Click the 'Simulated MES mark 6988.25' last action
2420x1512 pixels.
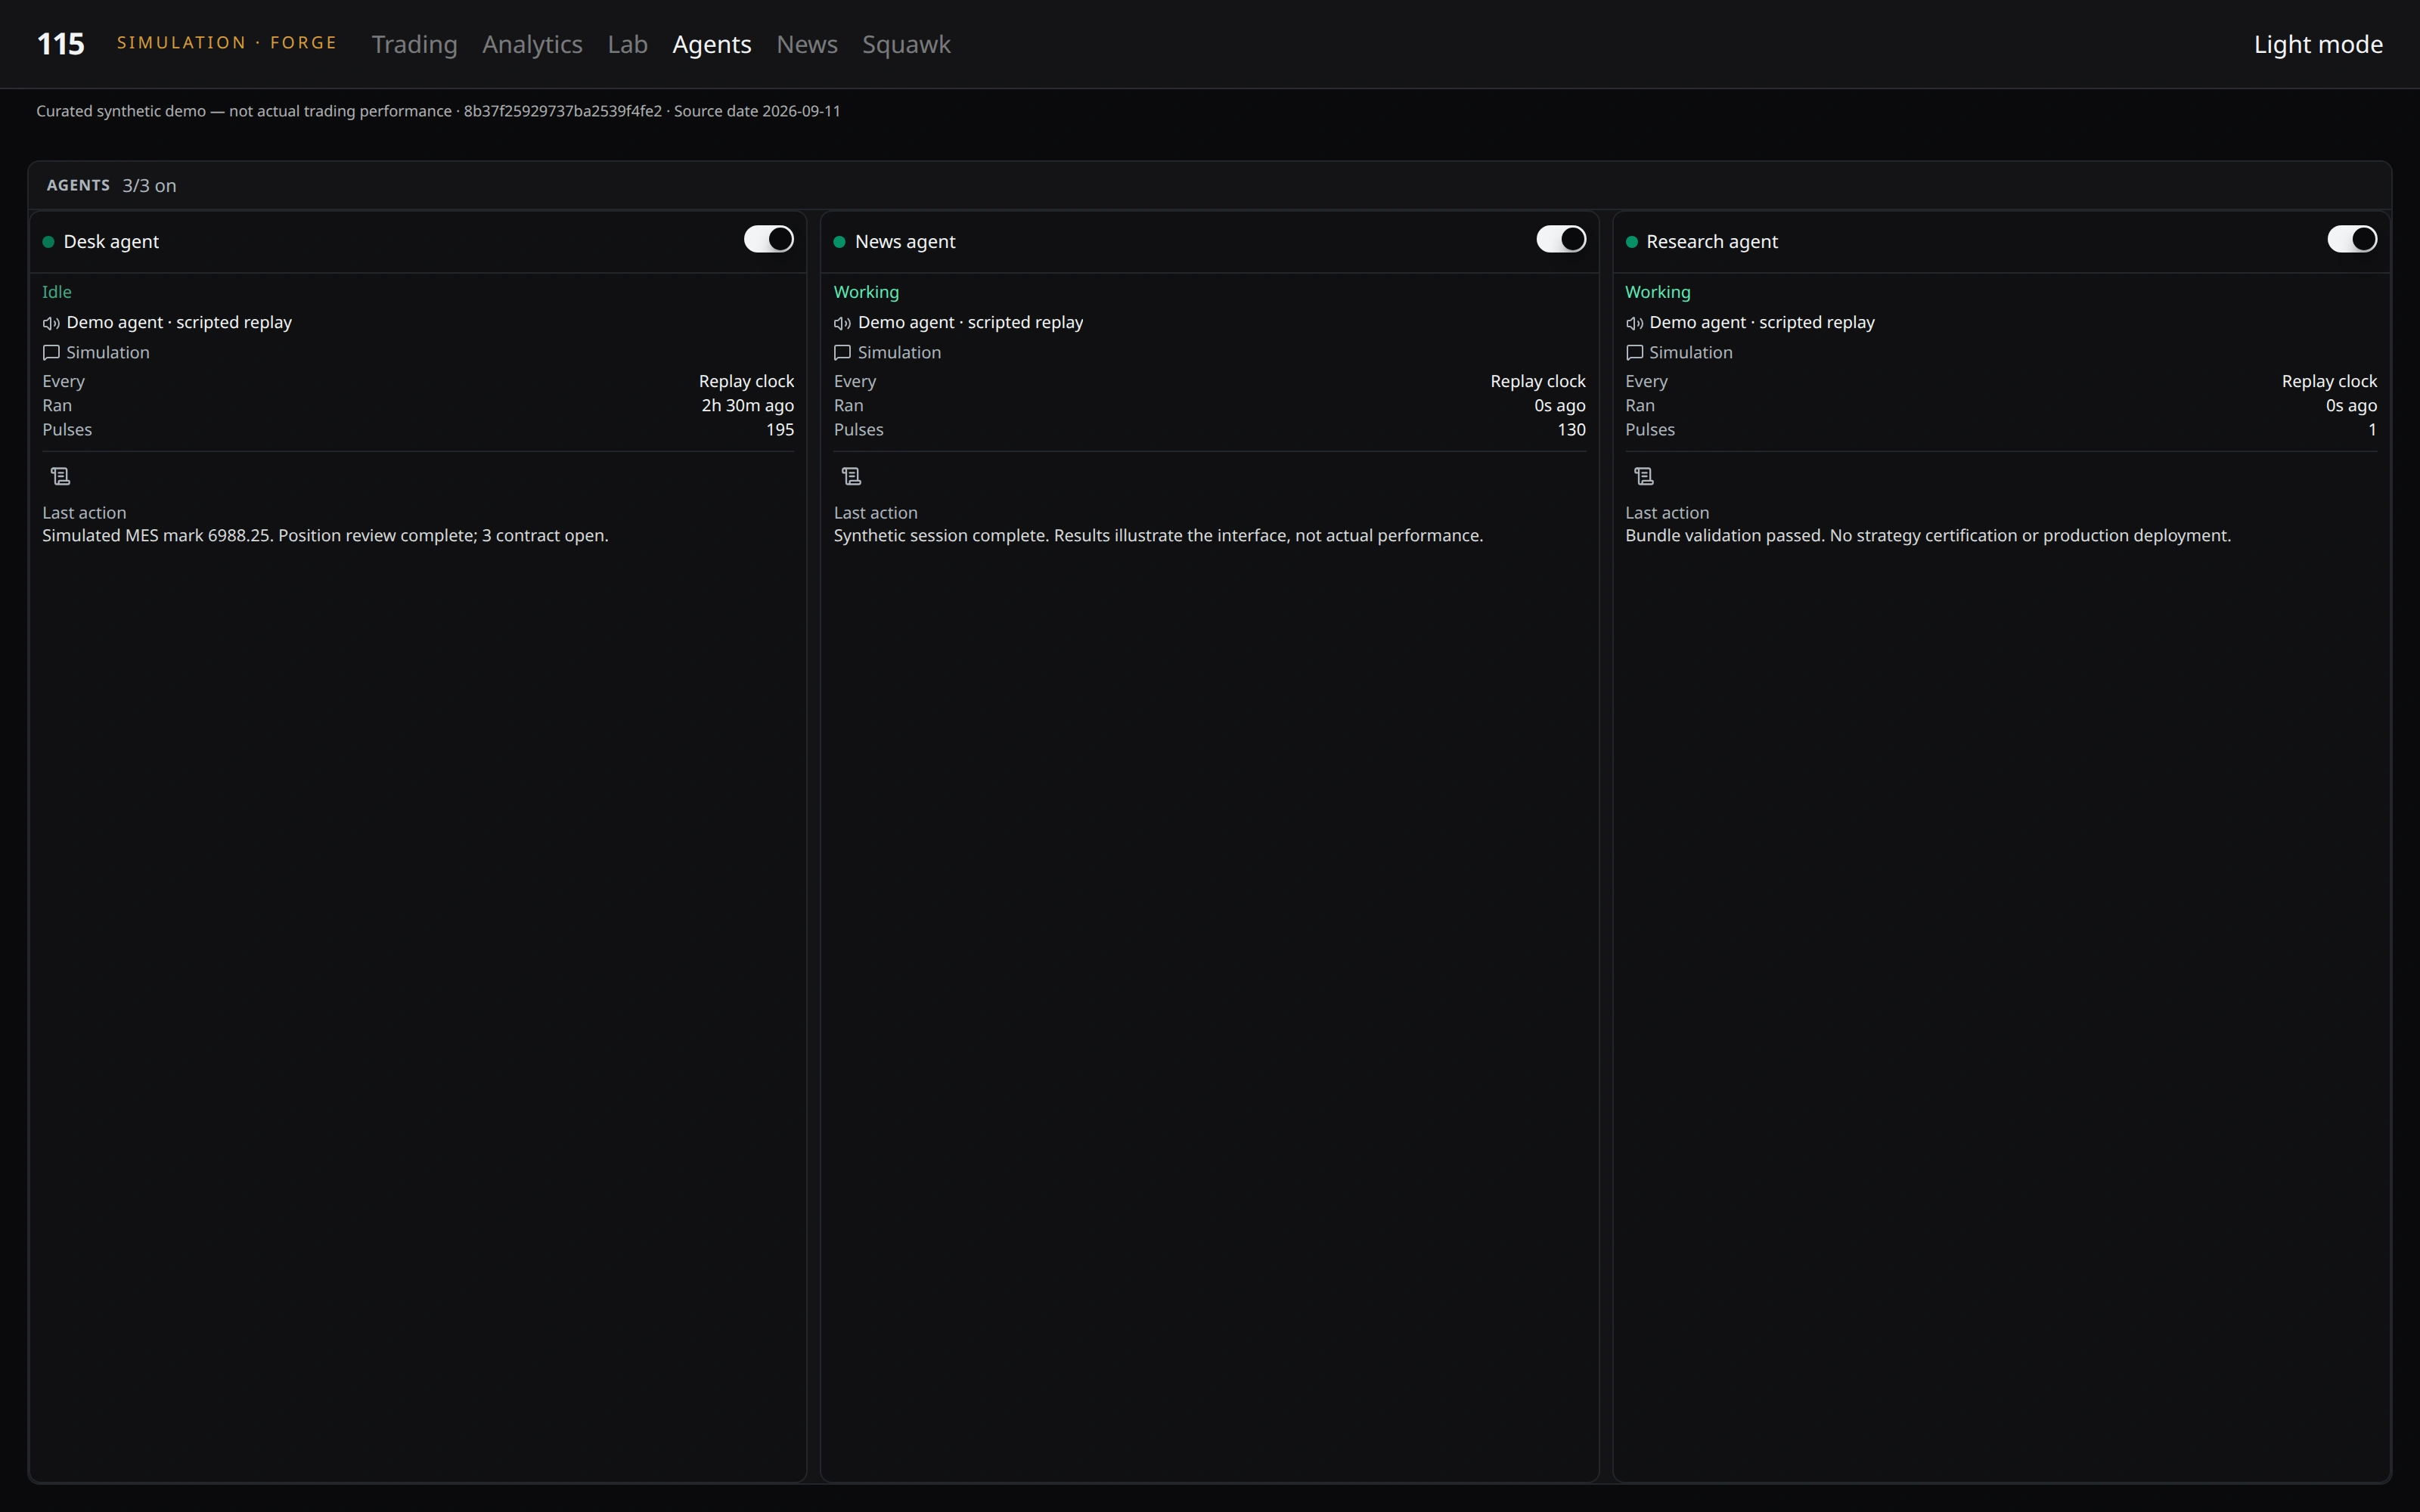pos(325,536)
